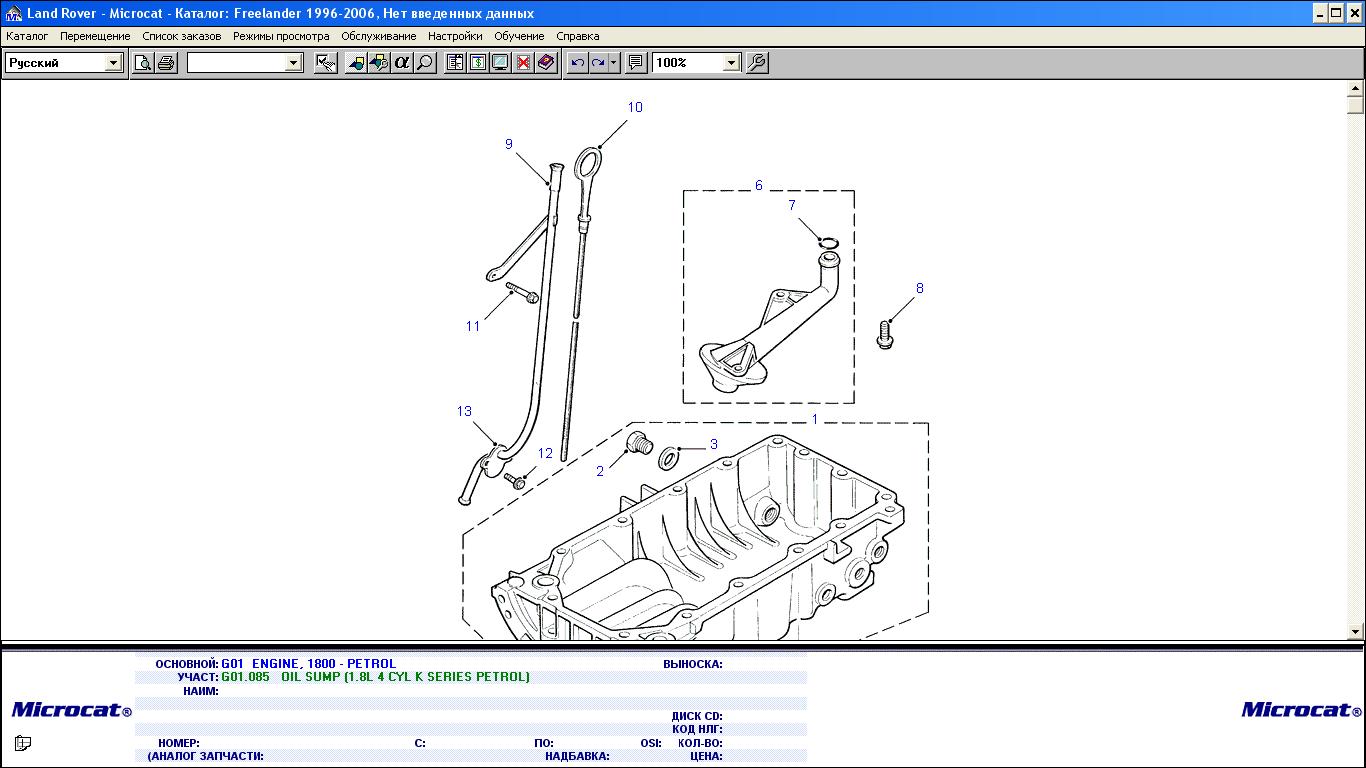Select callout 11 bolt label
1366x768 pixels.
473,326
